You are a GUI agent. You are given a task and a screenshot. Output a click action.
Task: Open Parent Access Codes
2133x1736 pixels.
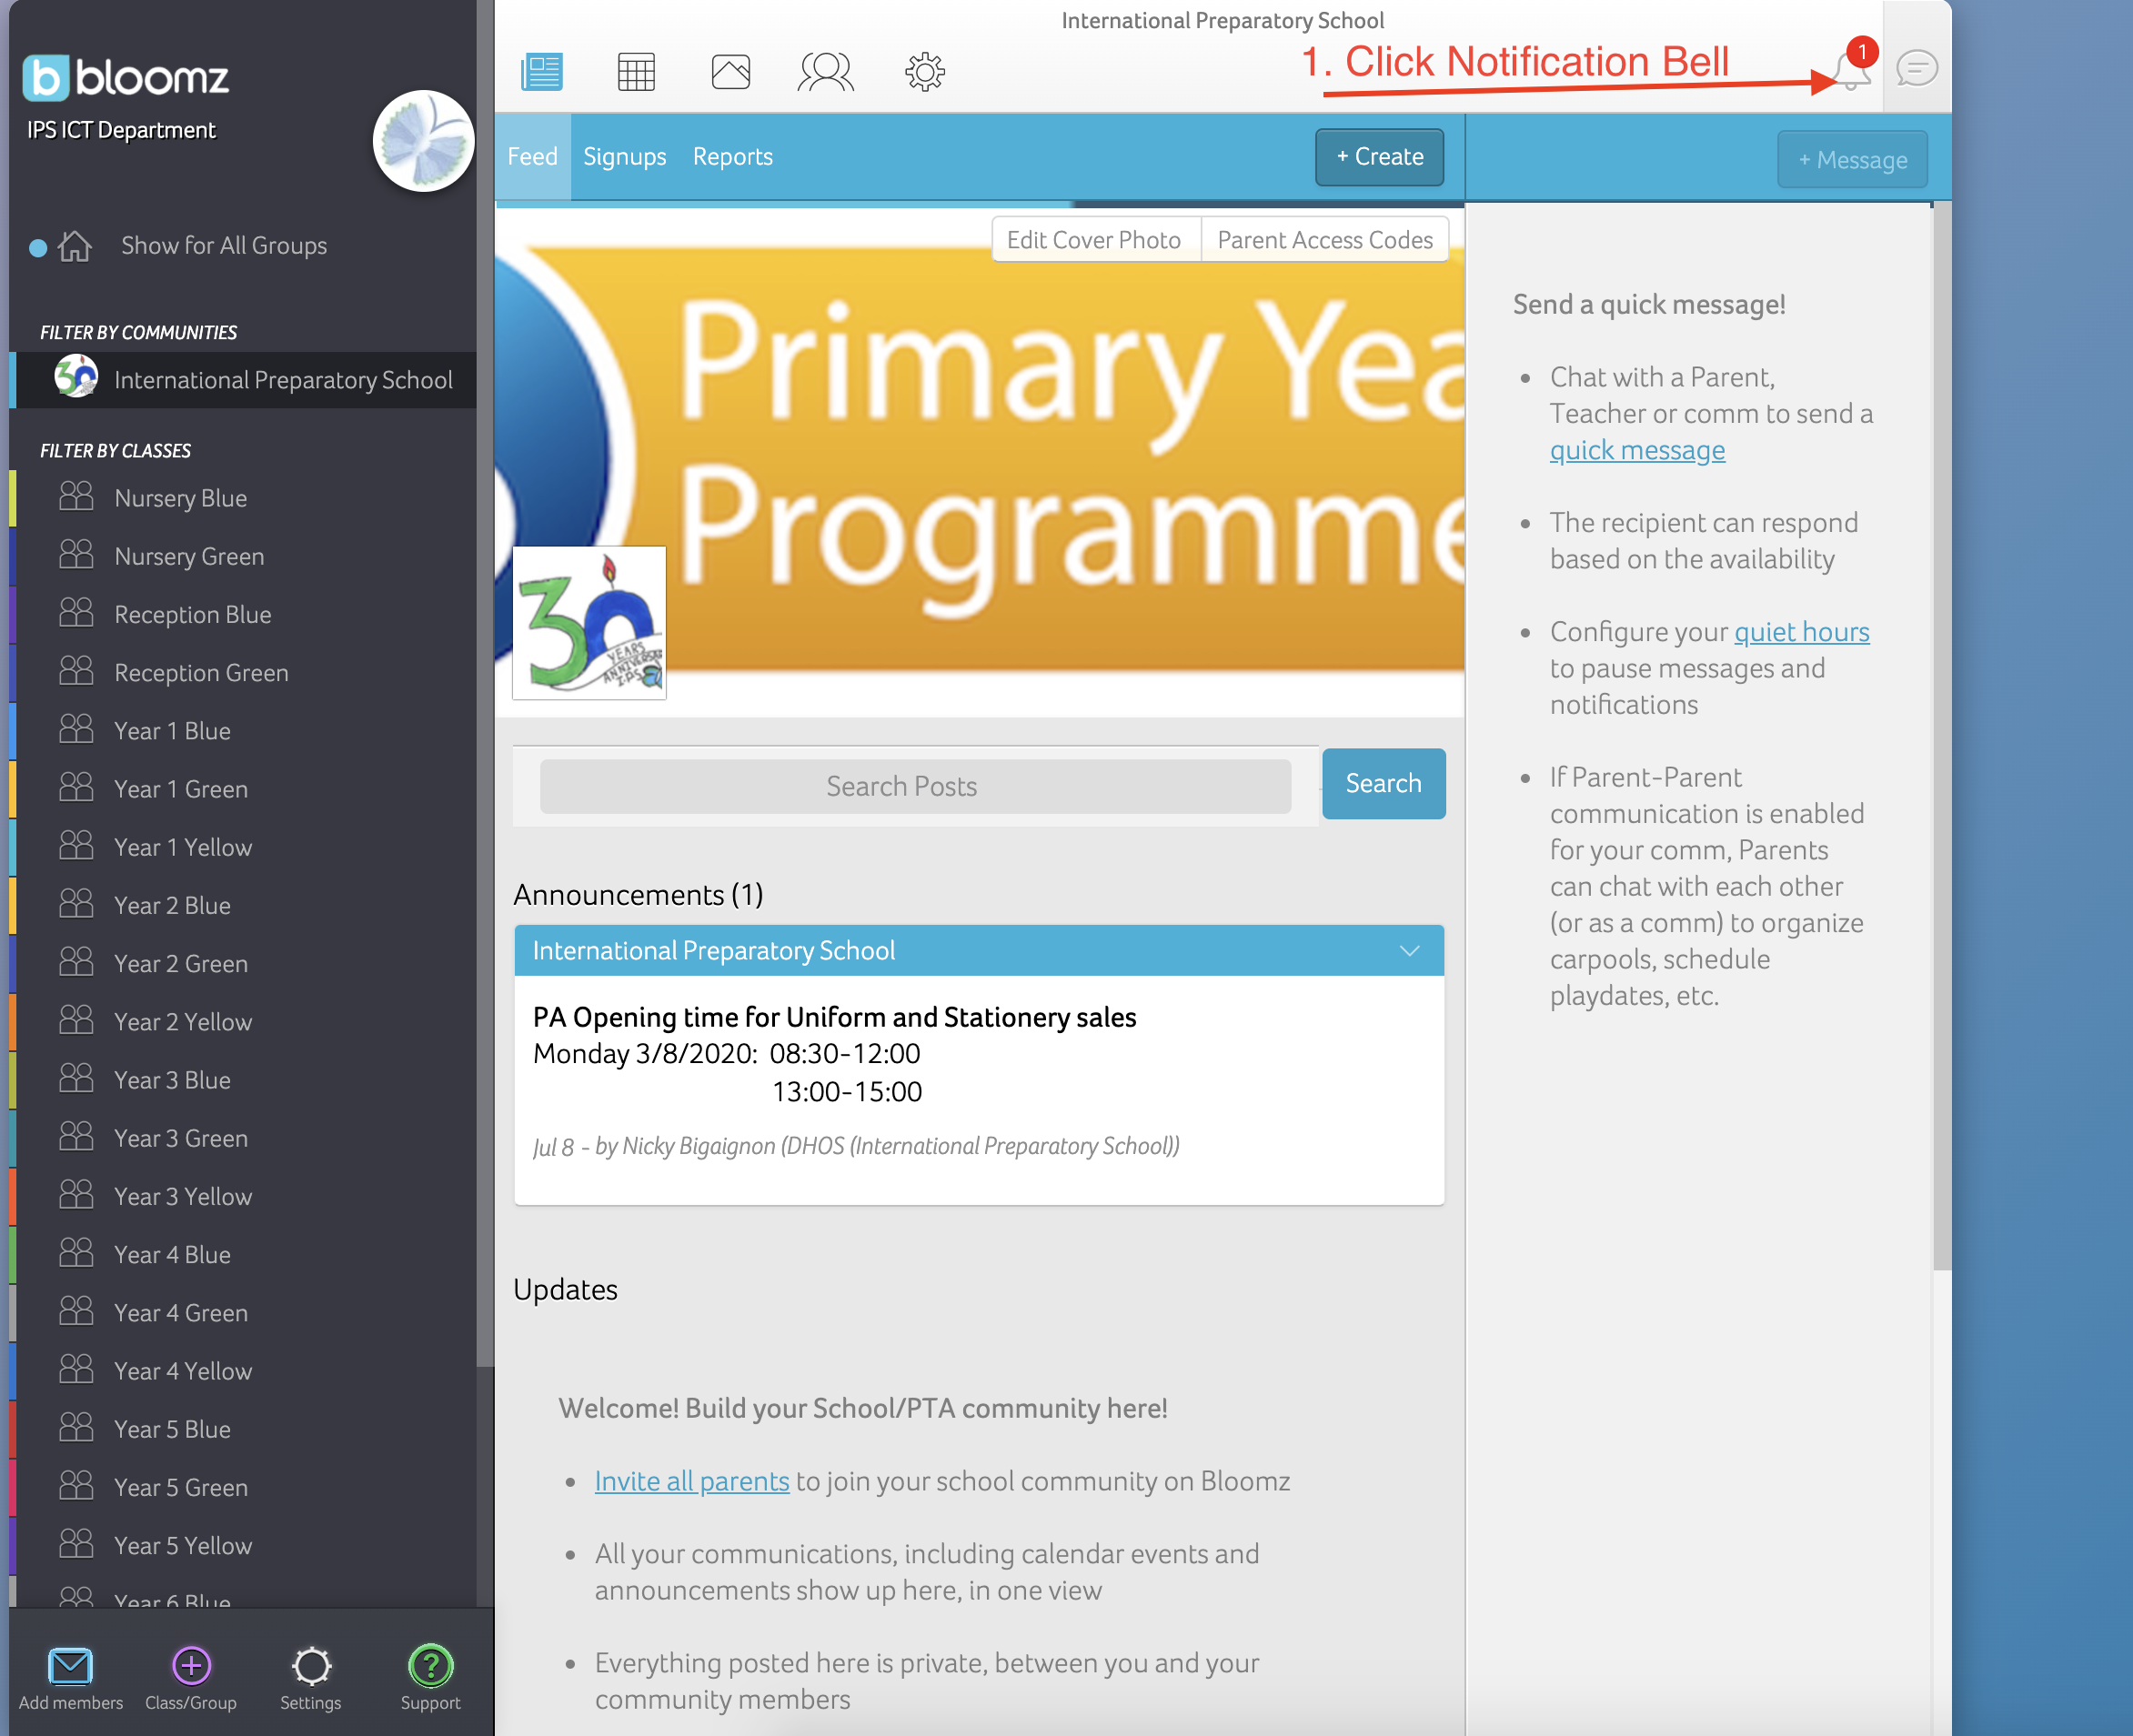click(1324, 240)
